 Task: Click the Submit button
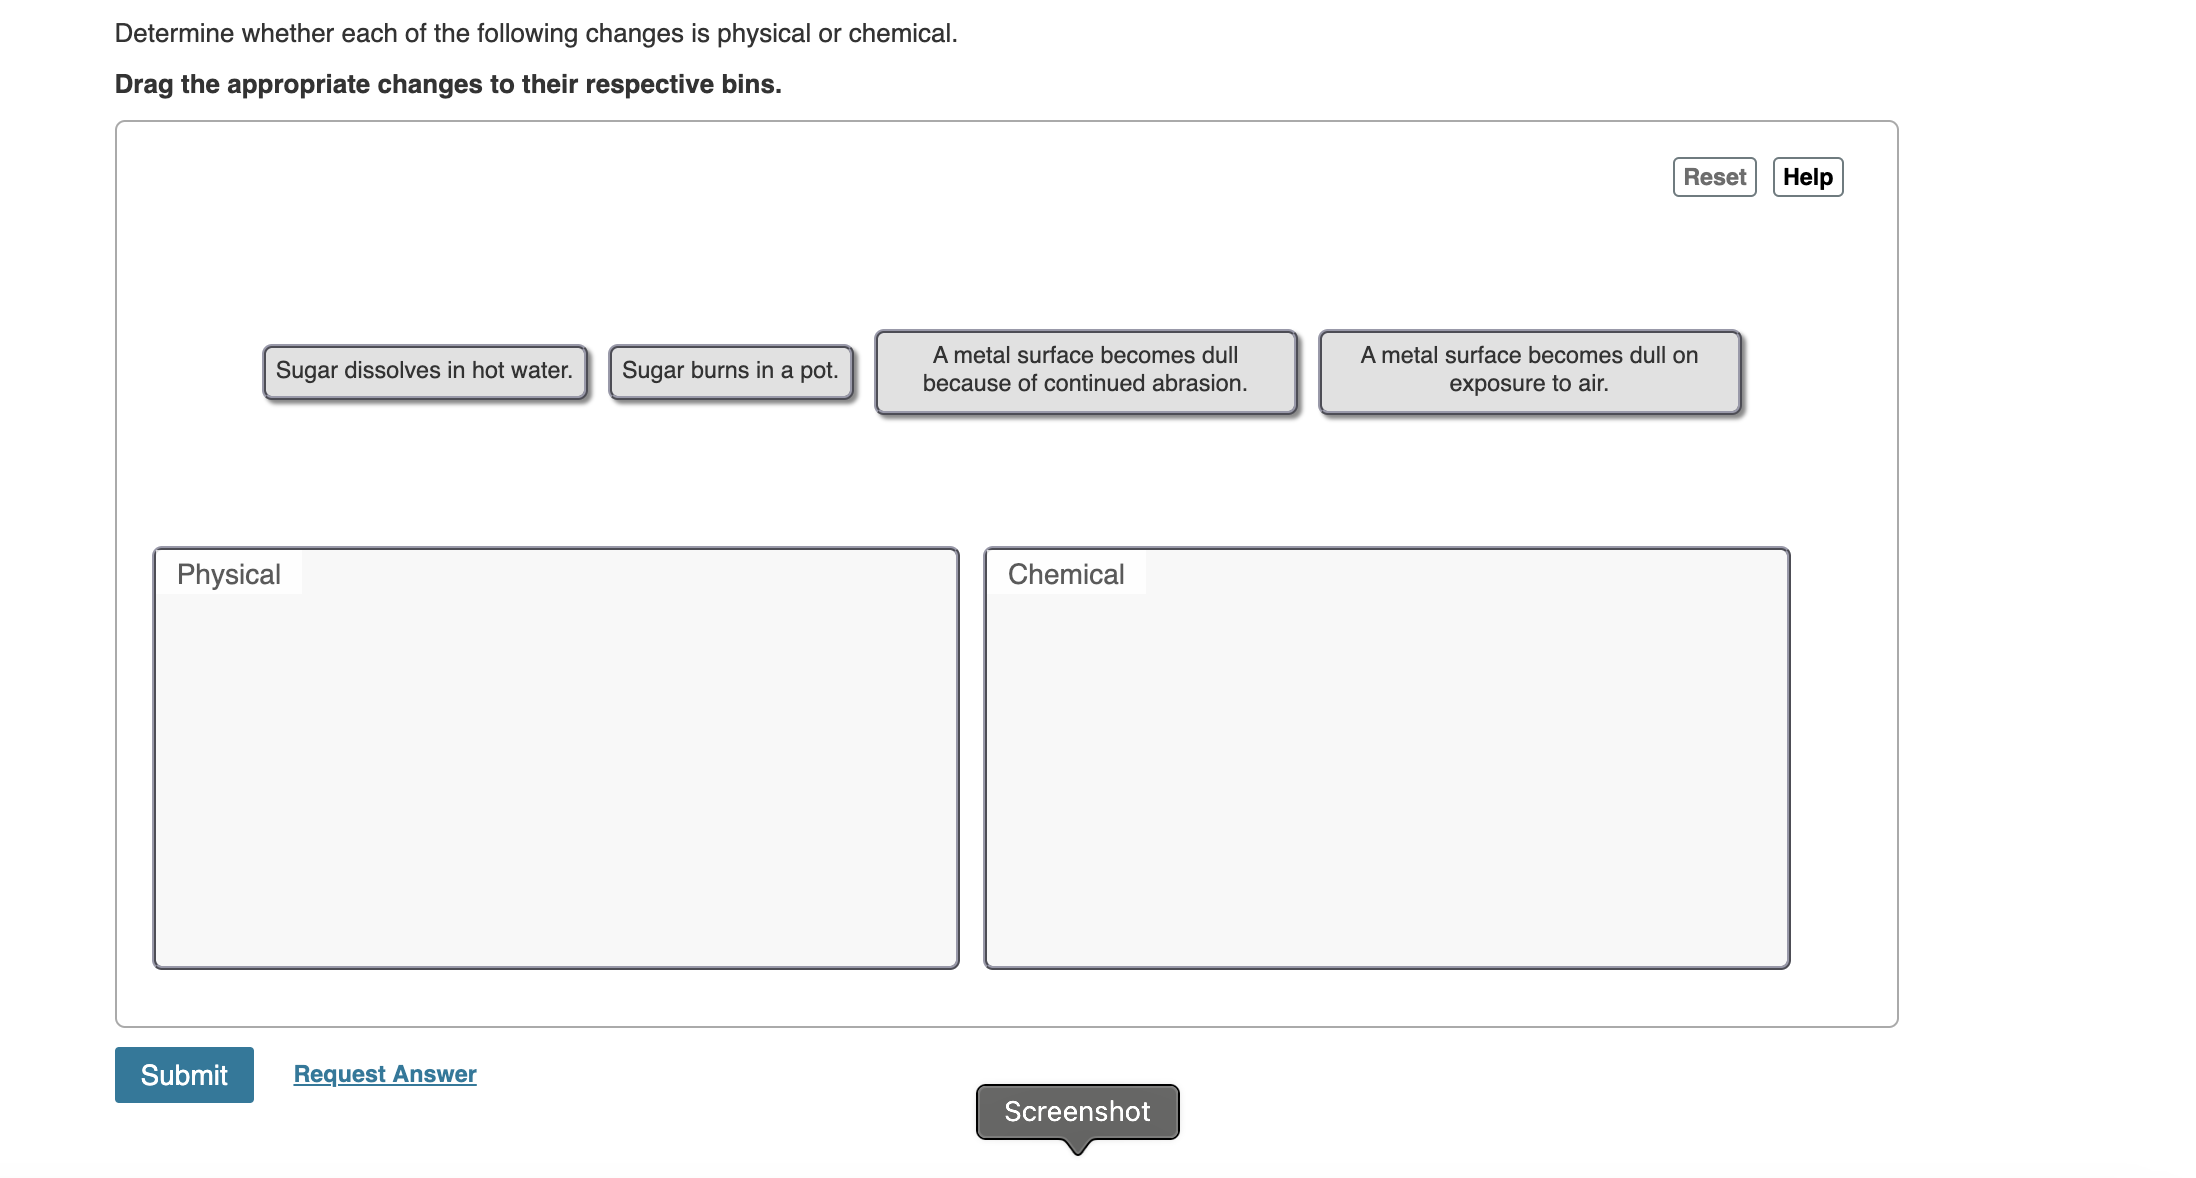[183, 1075]
